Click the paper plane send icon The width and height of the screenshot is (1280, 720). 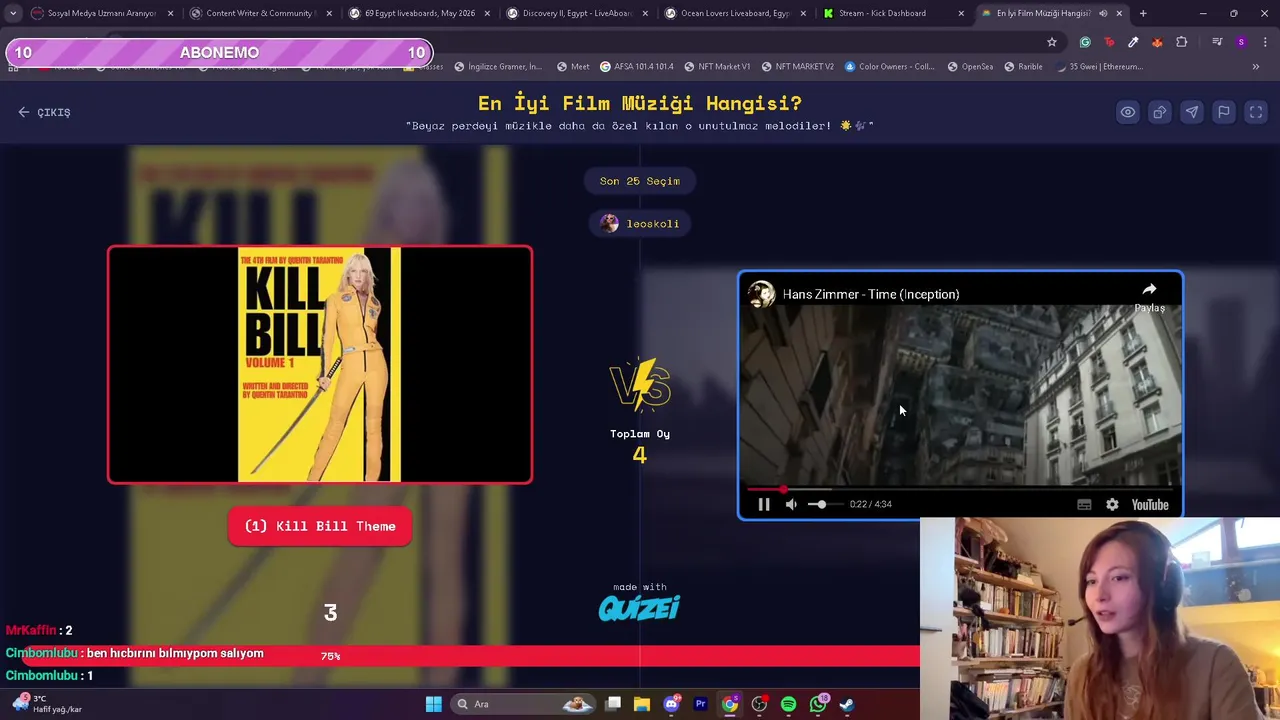[x=1192, y=112]
